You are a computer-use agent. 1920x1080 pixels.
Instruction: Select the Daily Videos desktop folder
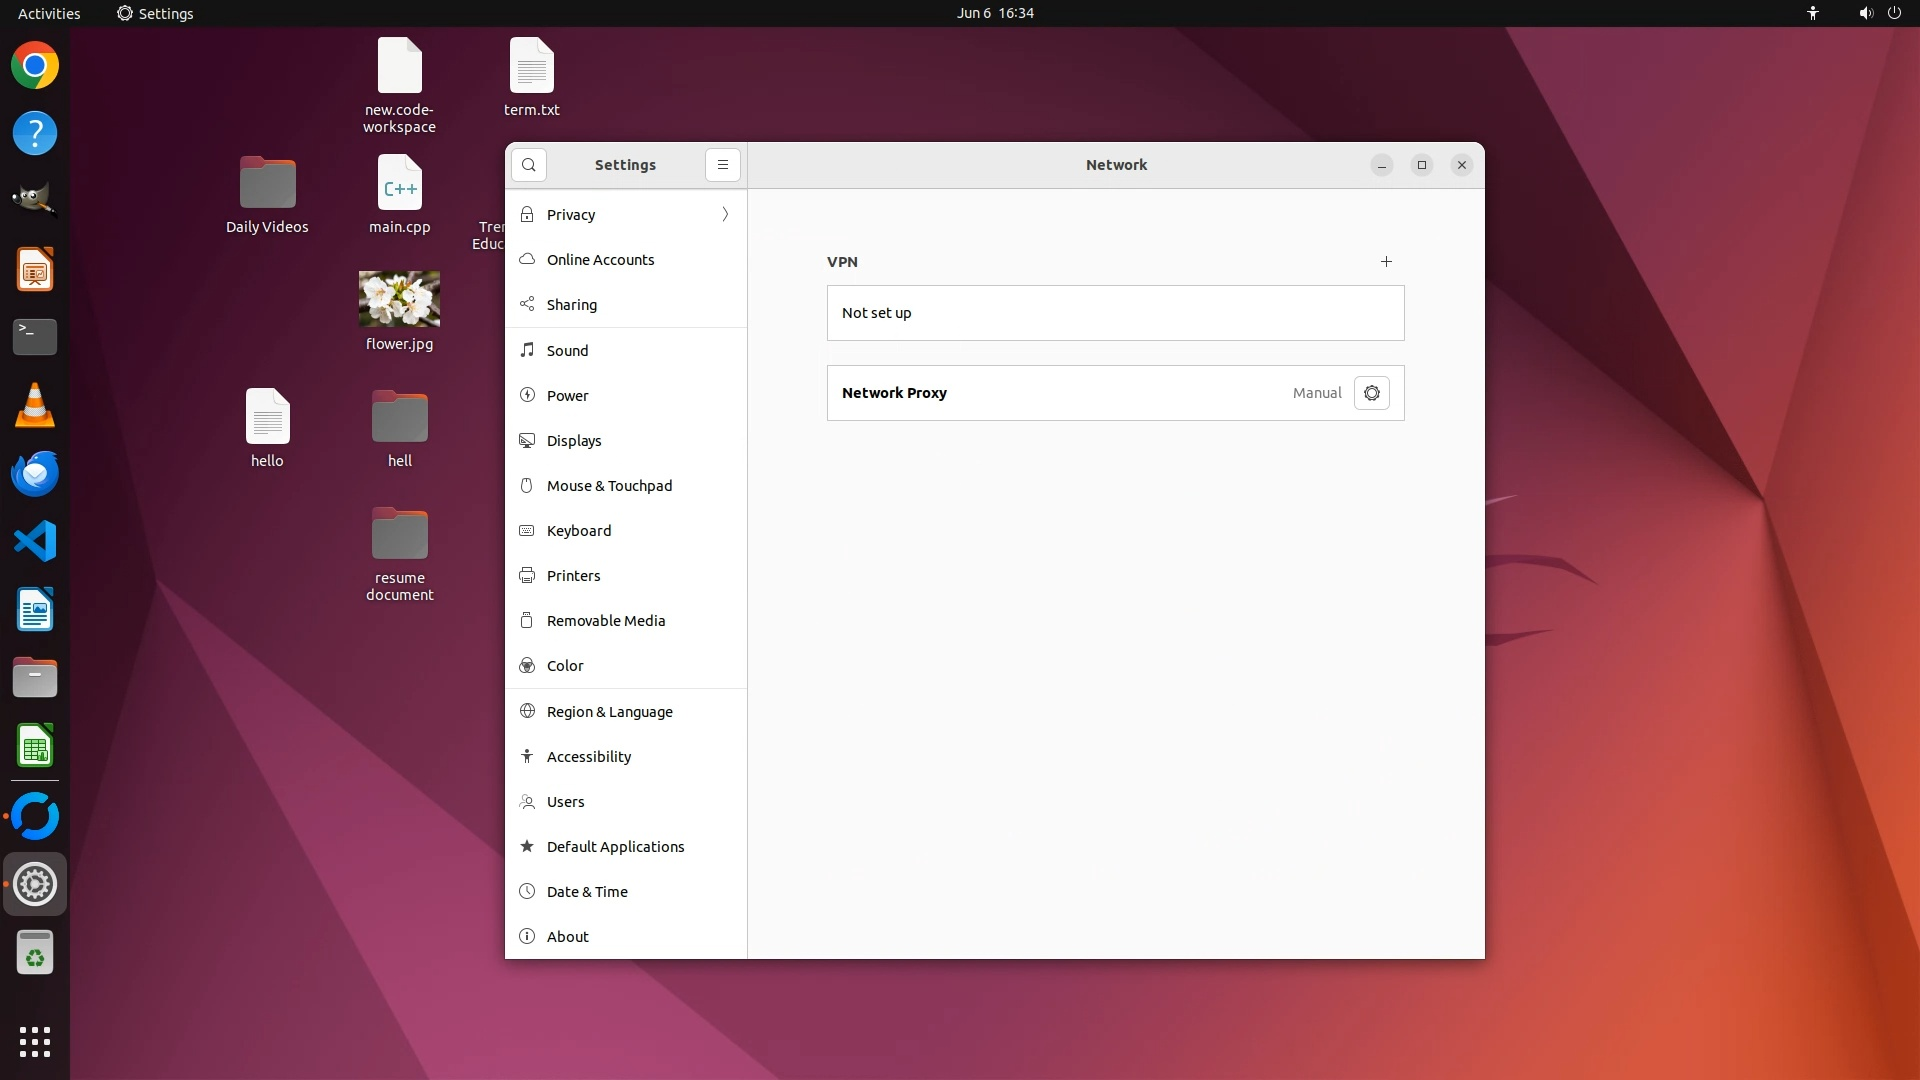(267, 184)
